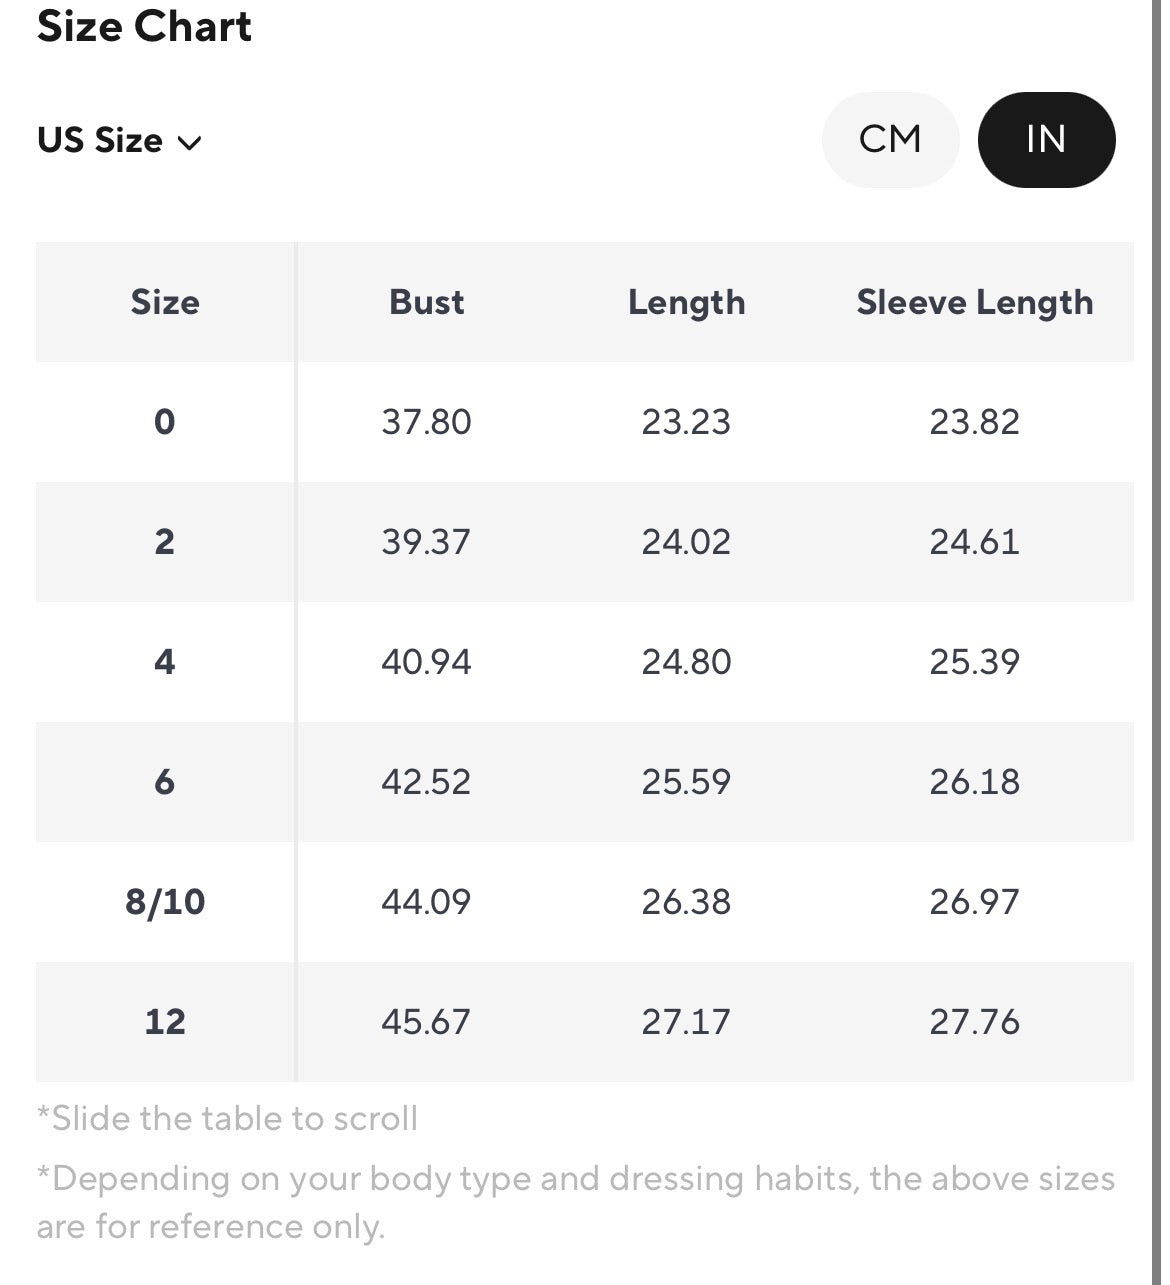Image resolution: width=1170 pixels, height=1285 pixels.
Task: Click the Length column header
Action: (x=687, y=302)
